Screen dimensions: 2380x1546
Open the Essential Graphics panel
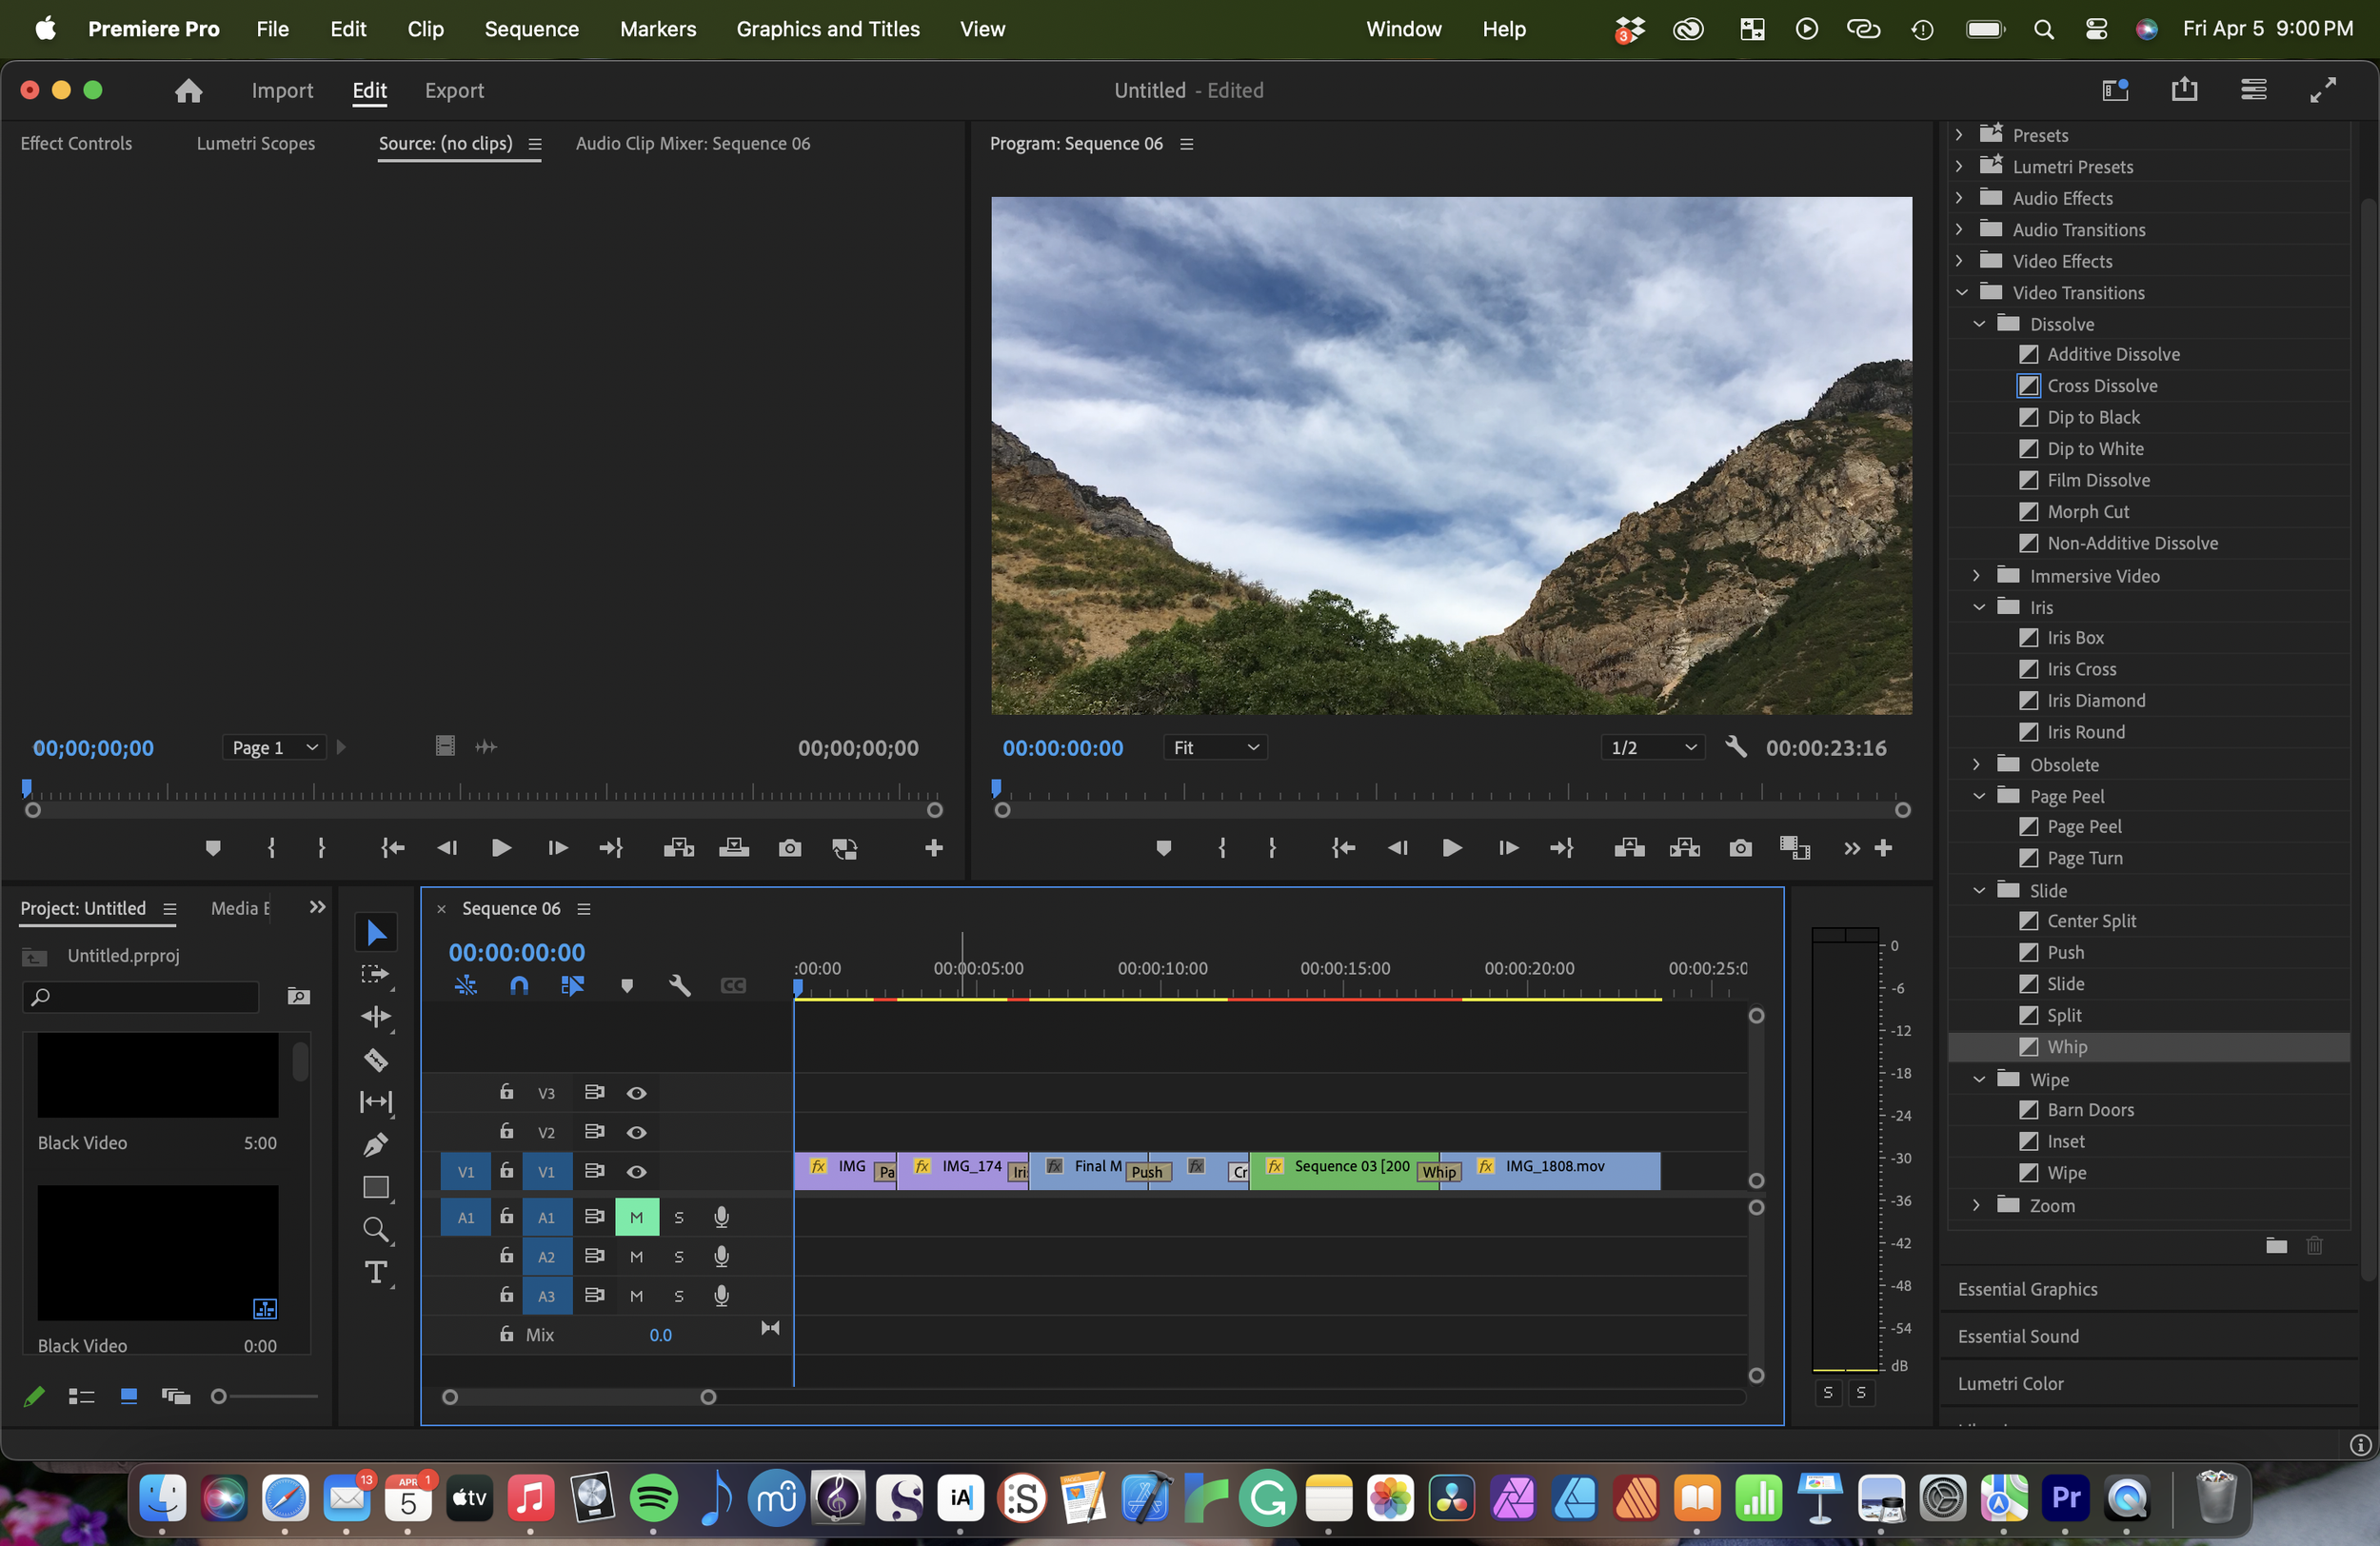tap(2027, 1289)
